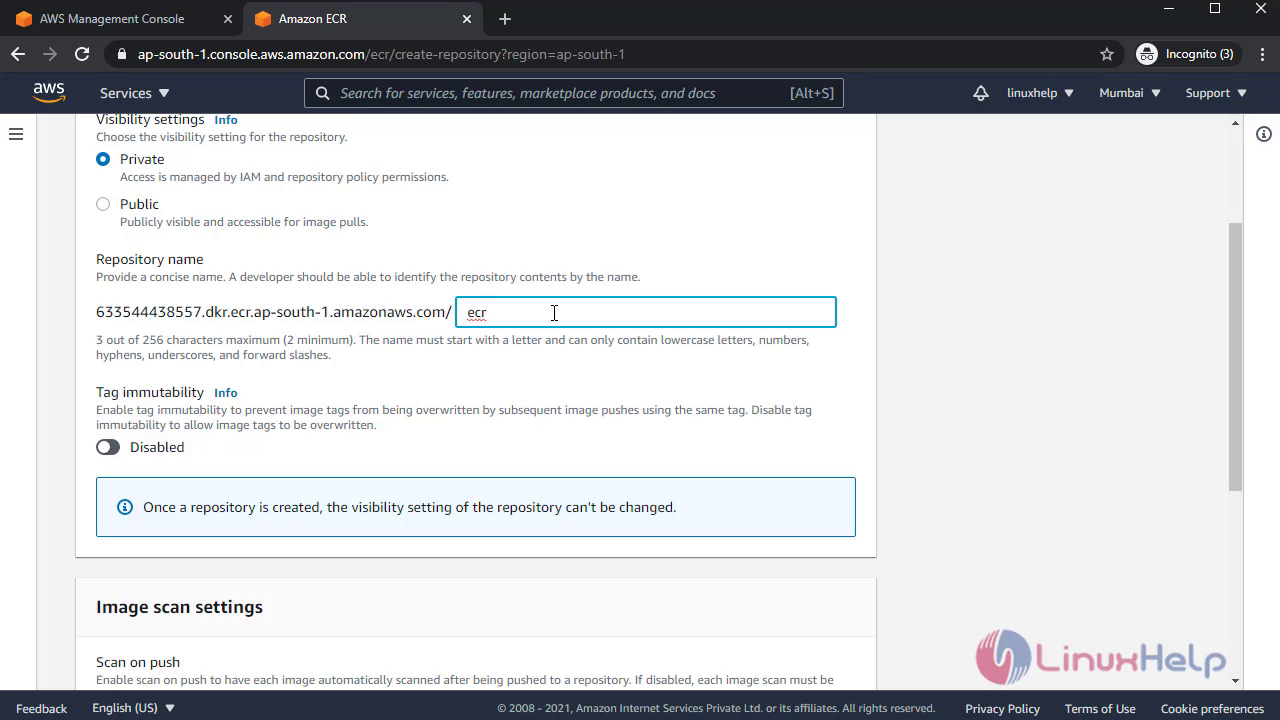The image size is (1280, 720).
Task: Open the Mumbai region selector
Action: 1130,93
